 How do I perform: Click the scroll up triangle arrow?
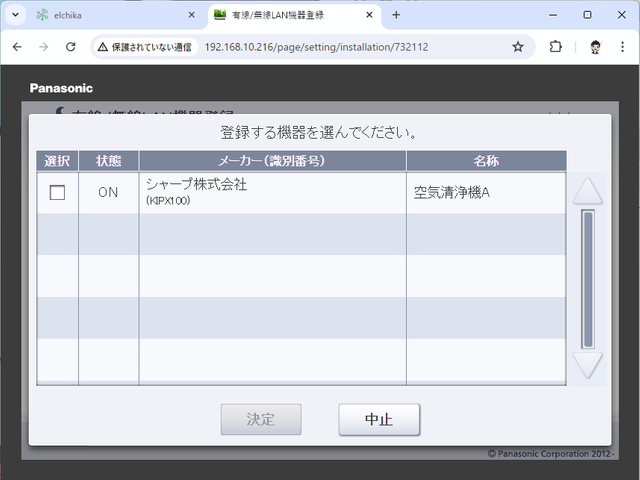[588, 191]
